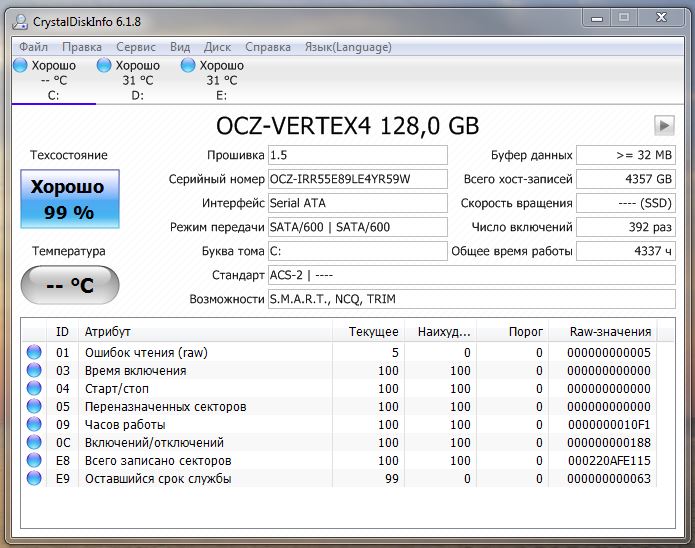
Task: Click status orb for attribute E9
Action: 34,478
